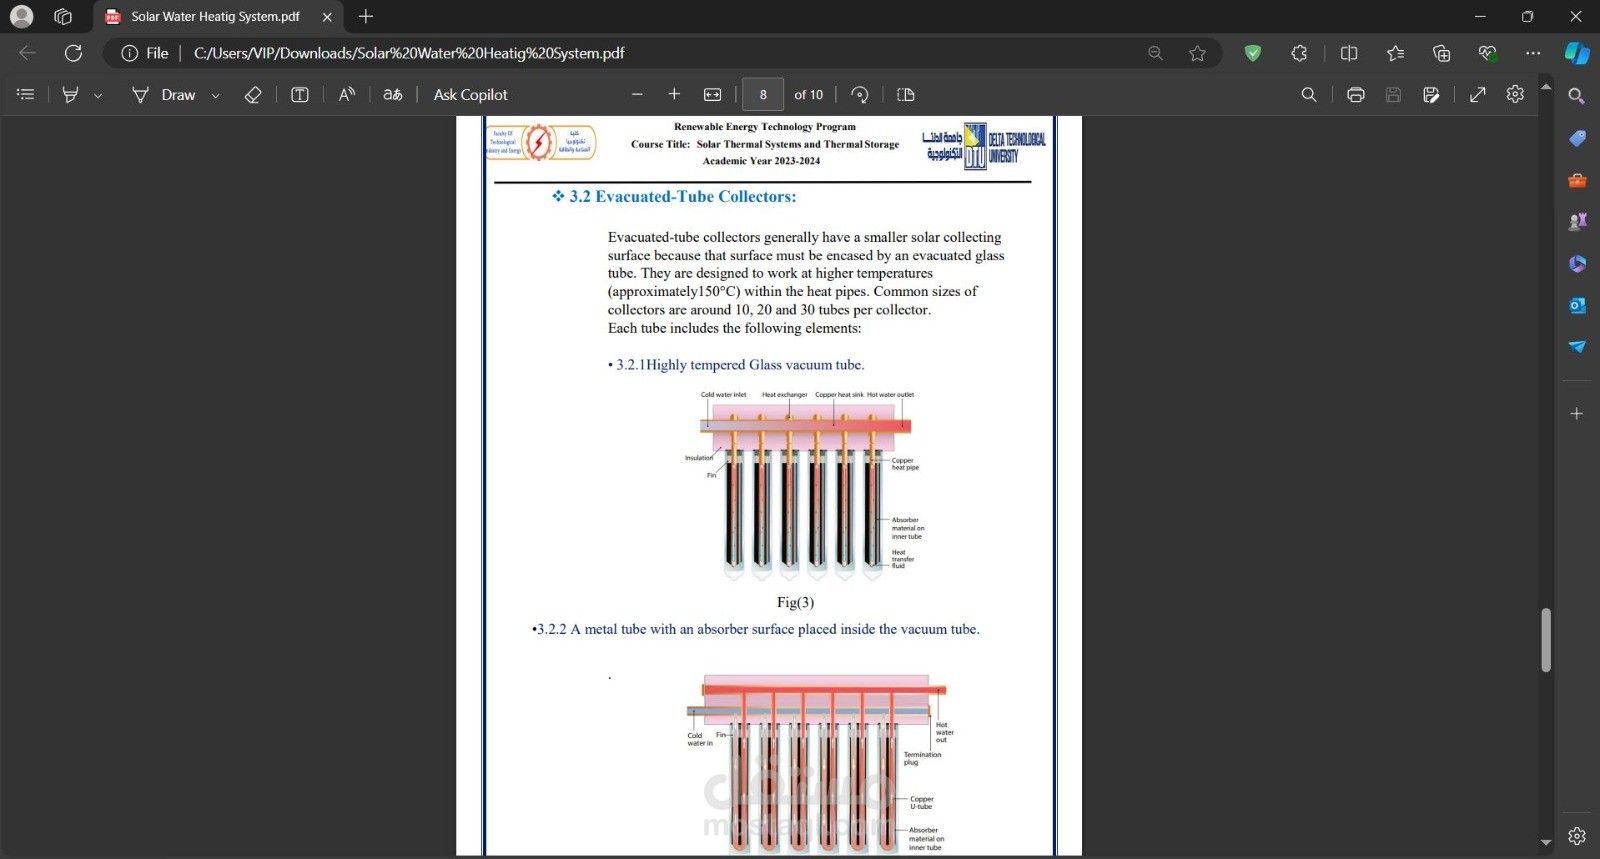The height and width of the screenshot is (859, 1600).
Task: Select the Solar Water Heatig System.pdf tab
Action: point(214,16)
